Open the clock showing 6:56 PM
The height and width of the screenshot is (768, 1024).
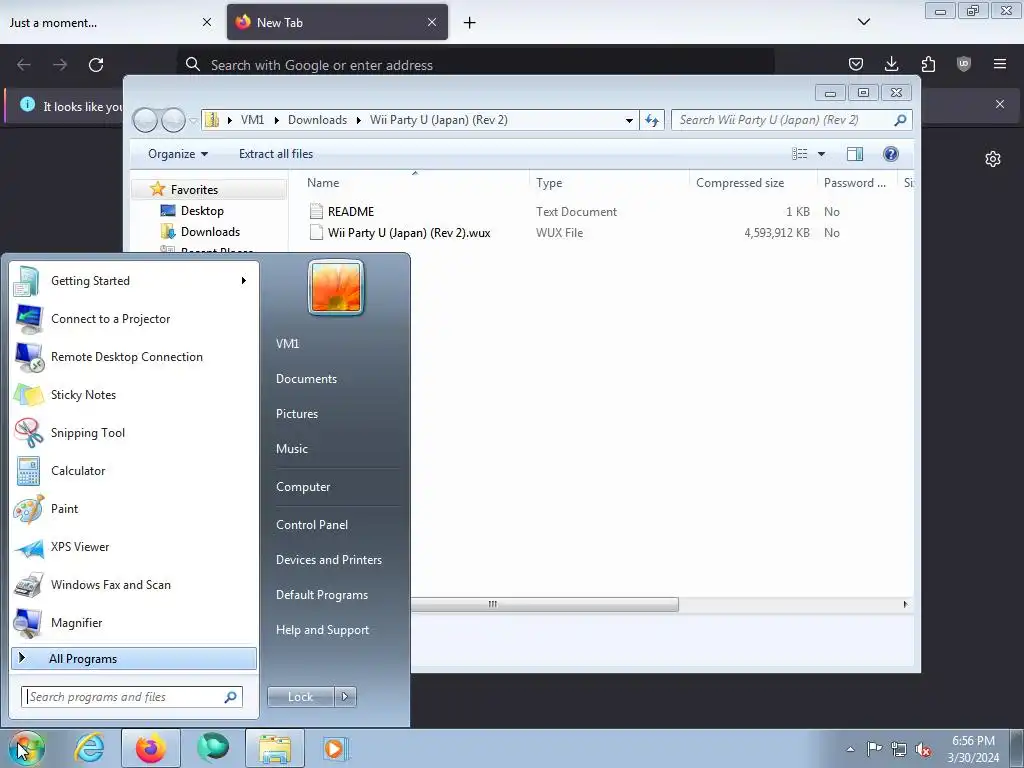pos(973,749)
